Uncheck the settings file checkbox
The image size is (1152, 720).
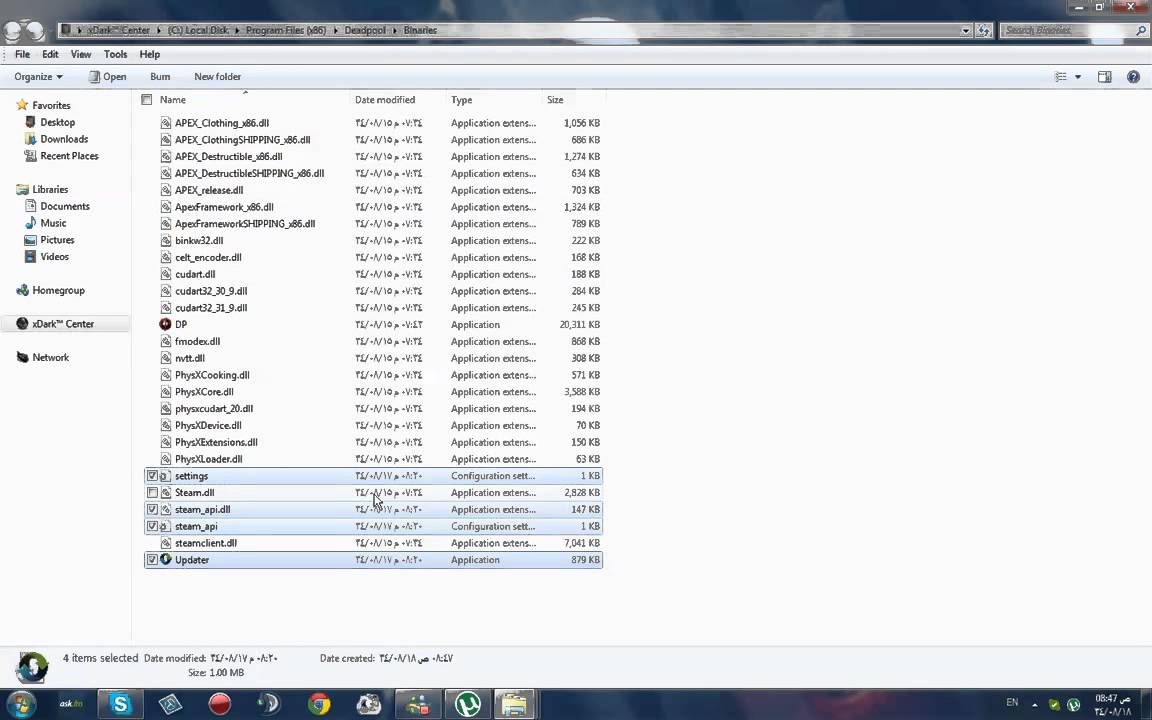pos(152,475)
